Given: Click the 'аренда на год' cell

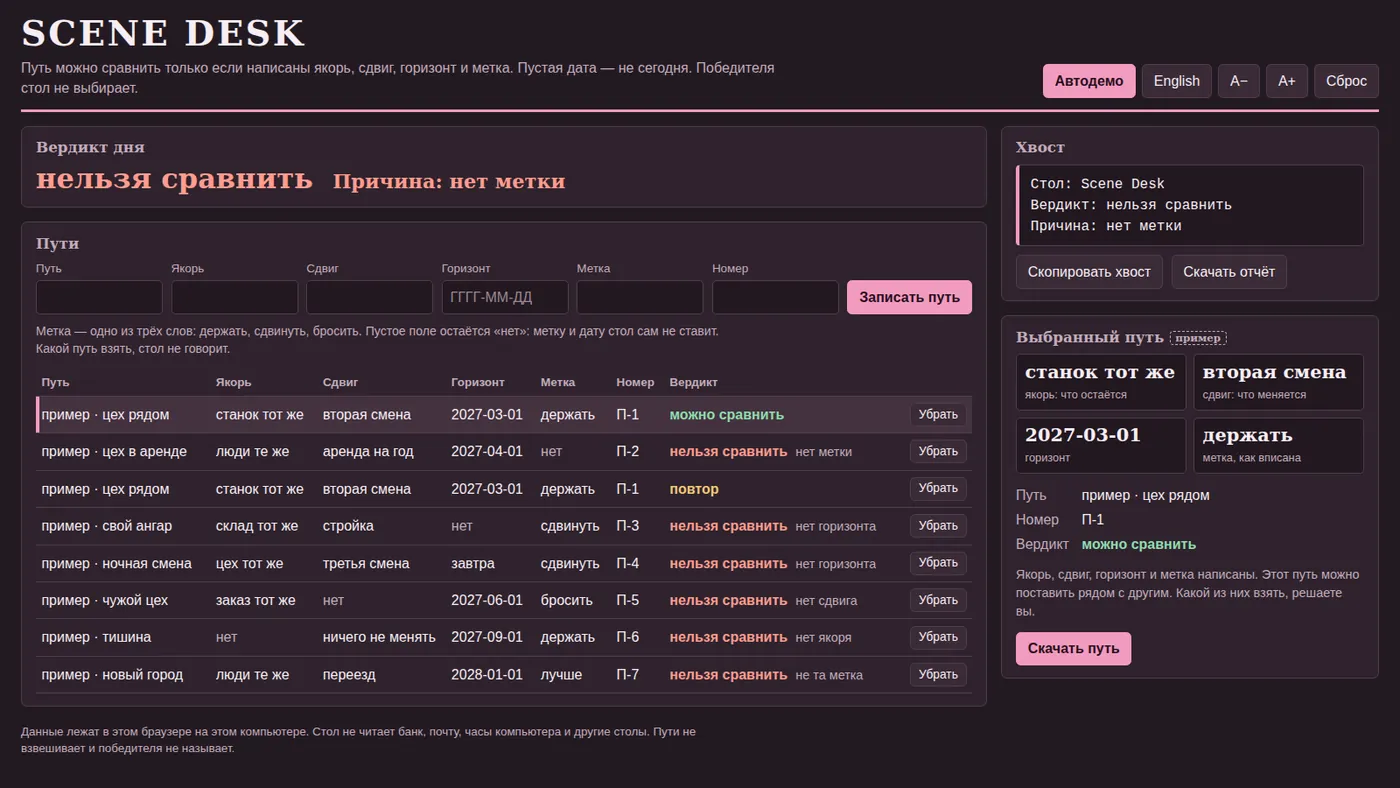Looking at the screenshot, I should tap(368, 452).
